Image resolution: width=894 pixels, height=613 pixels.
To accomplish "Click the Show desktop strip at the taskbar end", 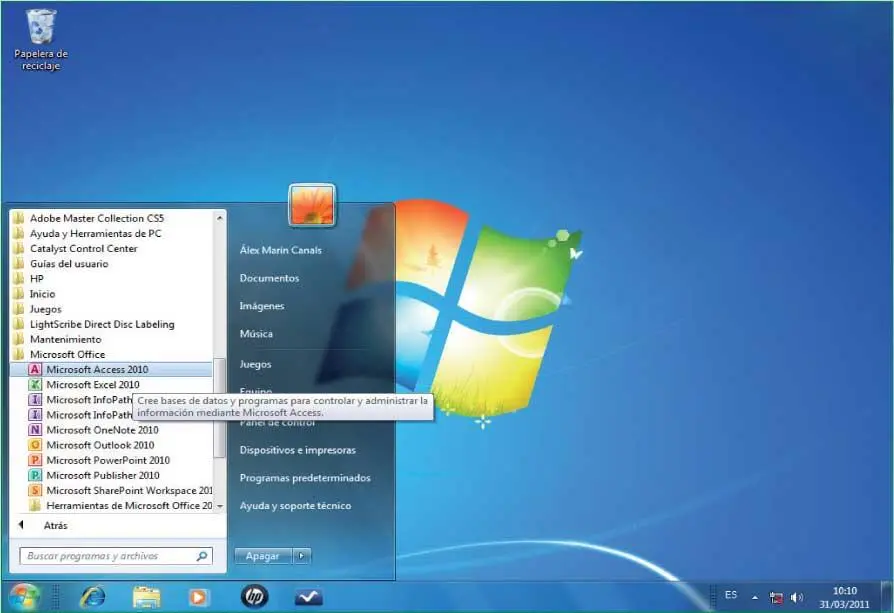I will click(x=887, y=597).
